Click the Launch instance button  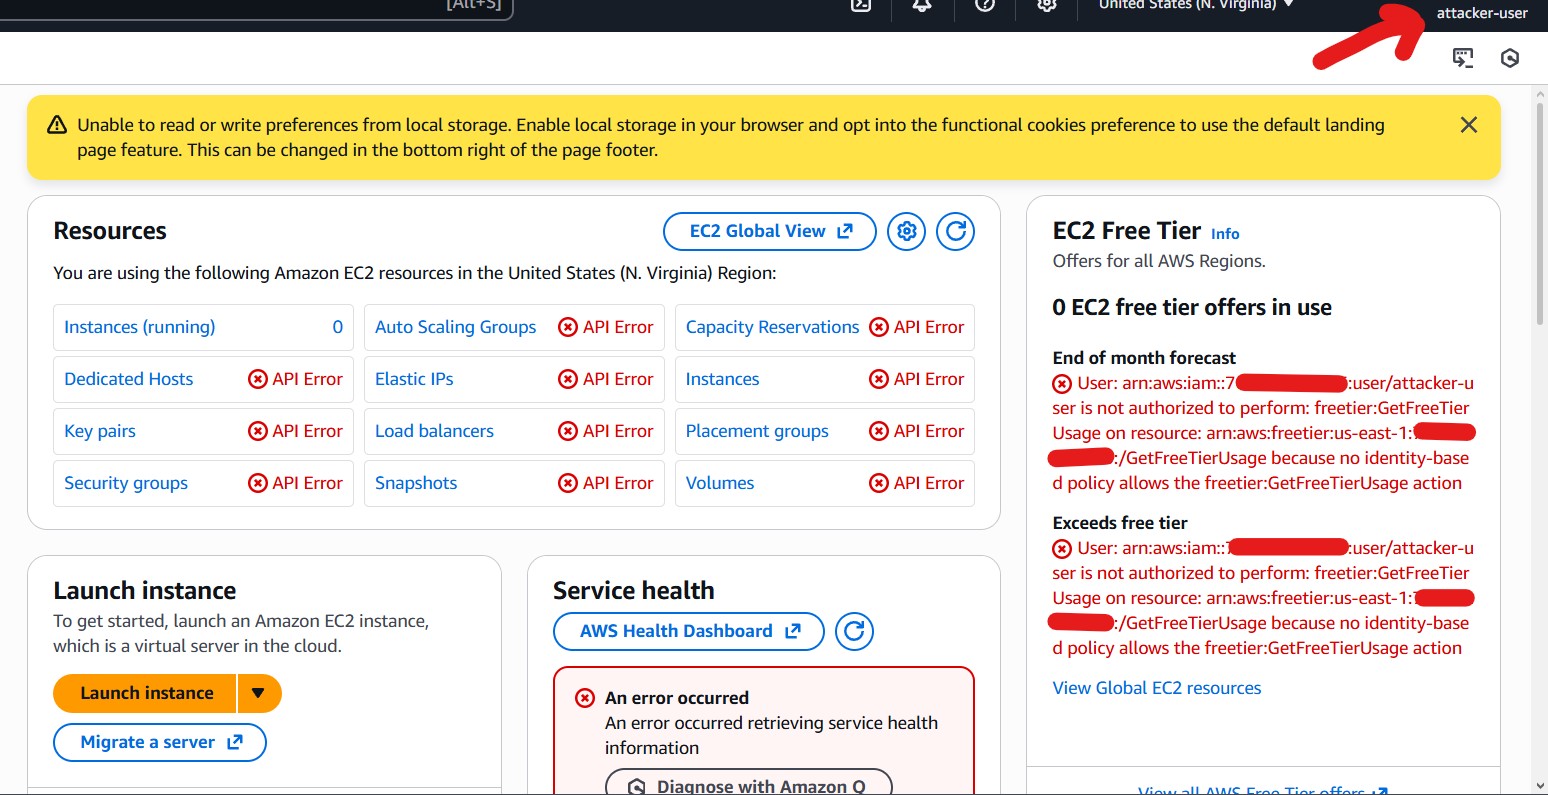(x=146, y=693)
